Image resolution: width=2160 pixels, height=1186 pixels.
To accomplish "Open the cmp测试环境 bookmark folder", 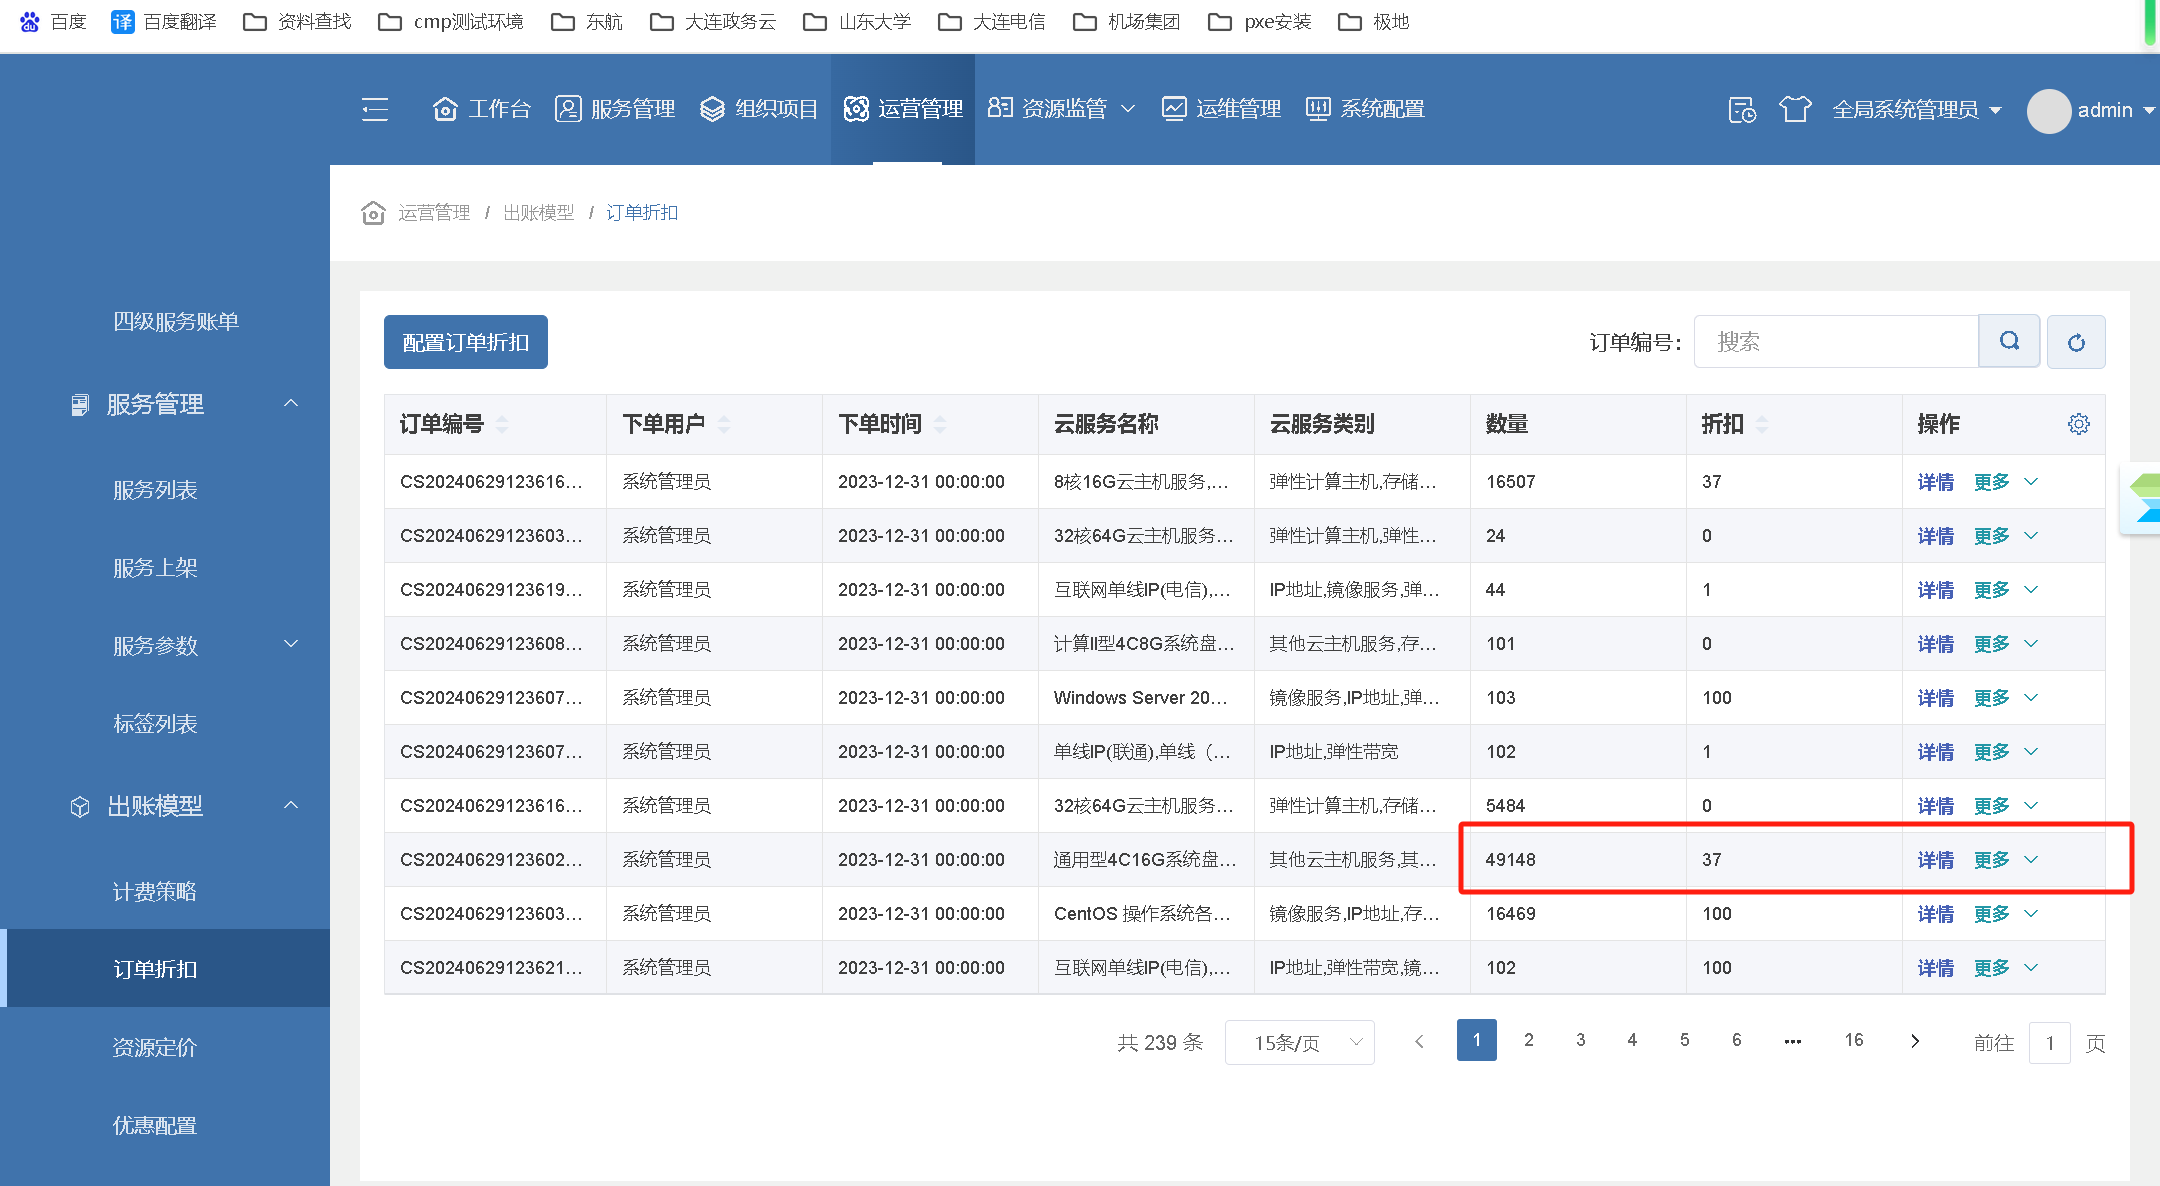I will pos(450,21).
